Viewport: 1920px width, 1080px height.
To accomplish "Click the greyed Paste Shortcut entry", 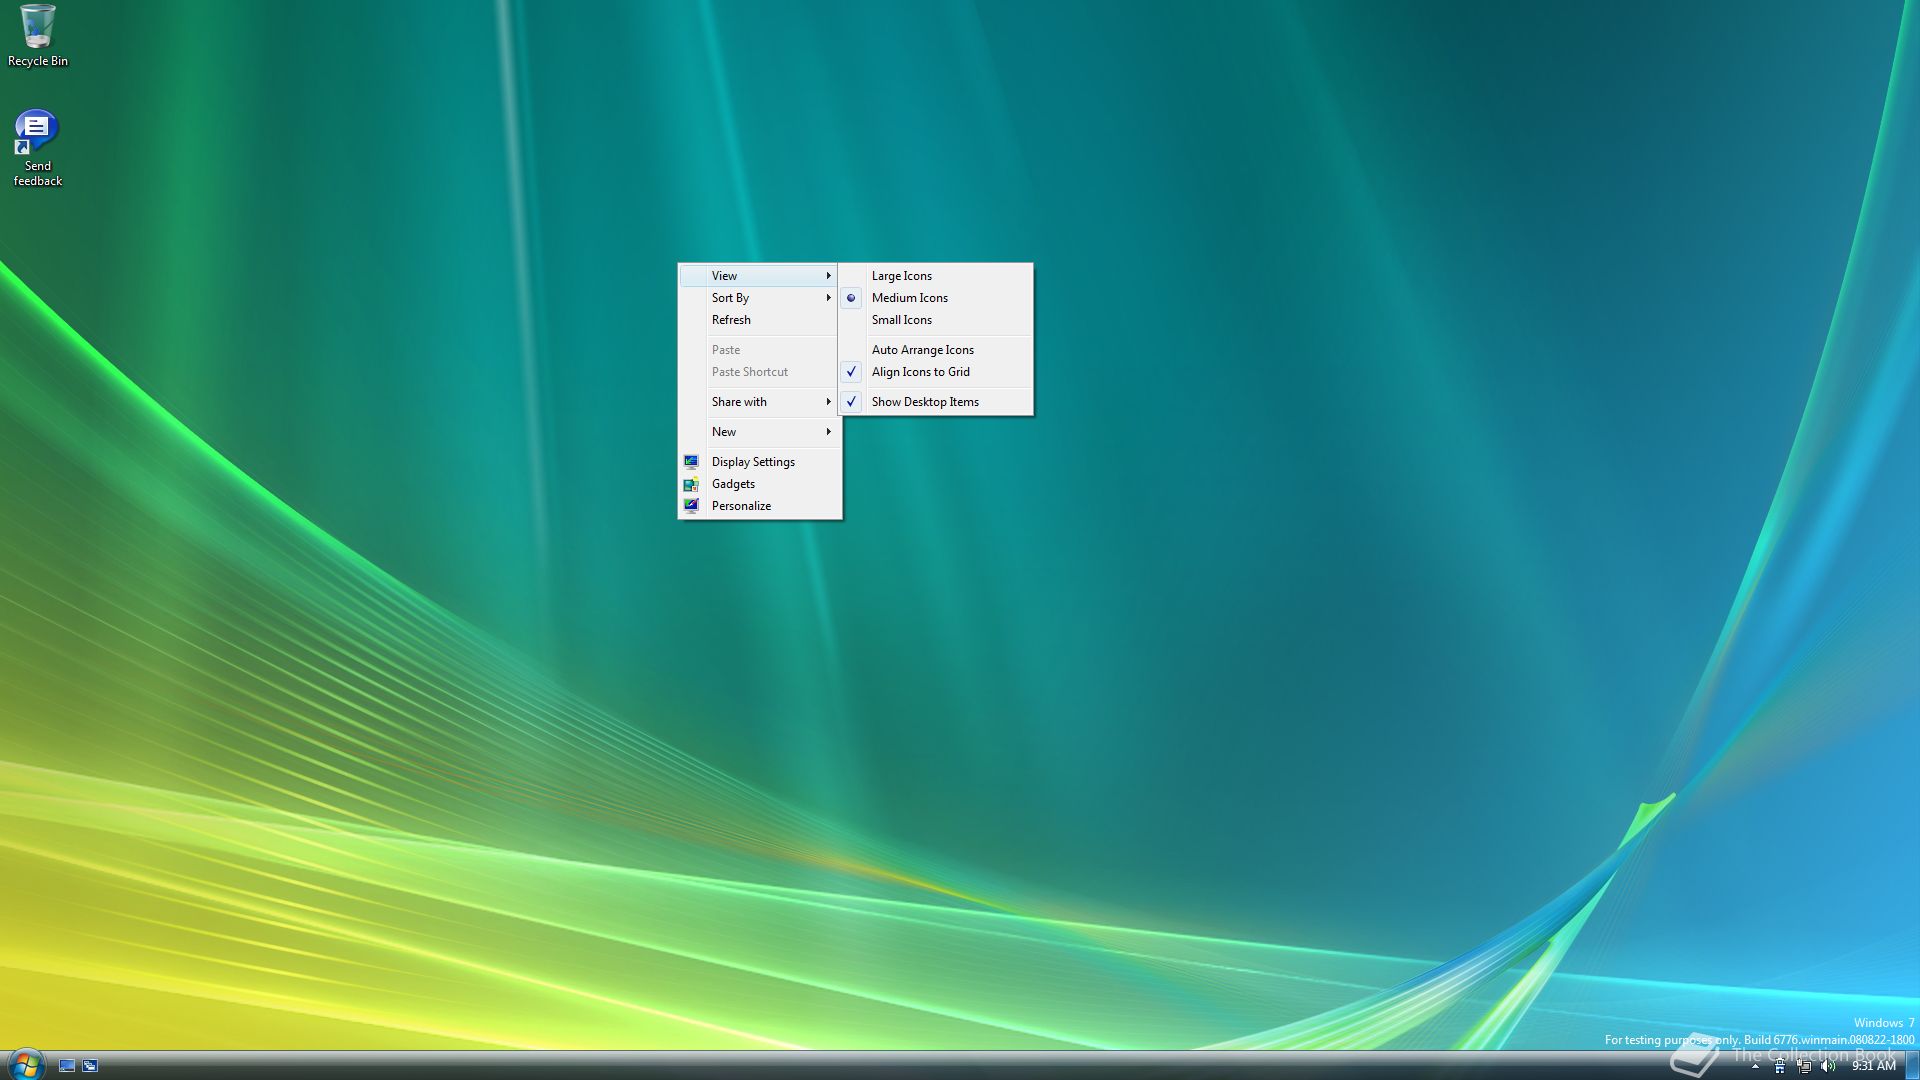I will [759, 372].
